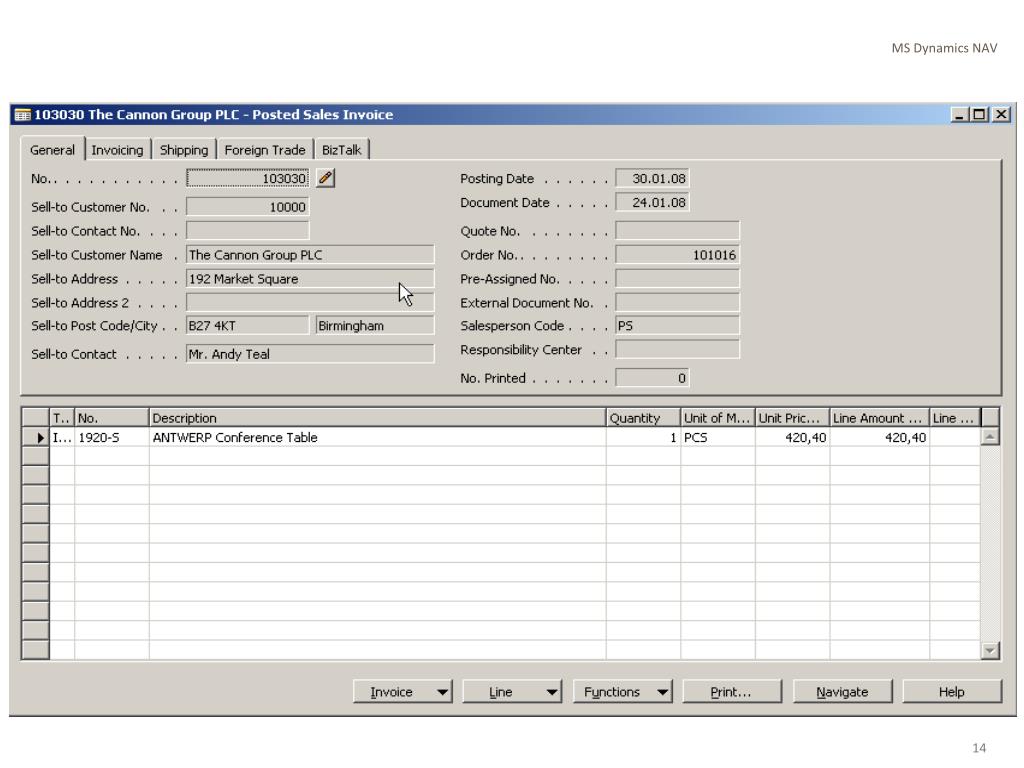Click the type cell of the 1920-S row
1024x768 pixels.
[62, 438]
